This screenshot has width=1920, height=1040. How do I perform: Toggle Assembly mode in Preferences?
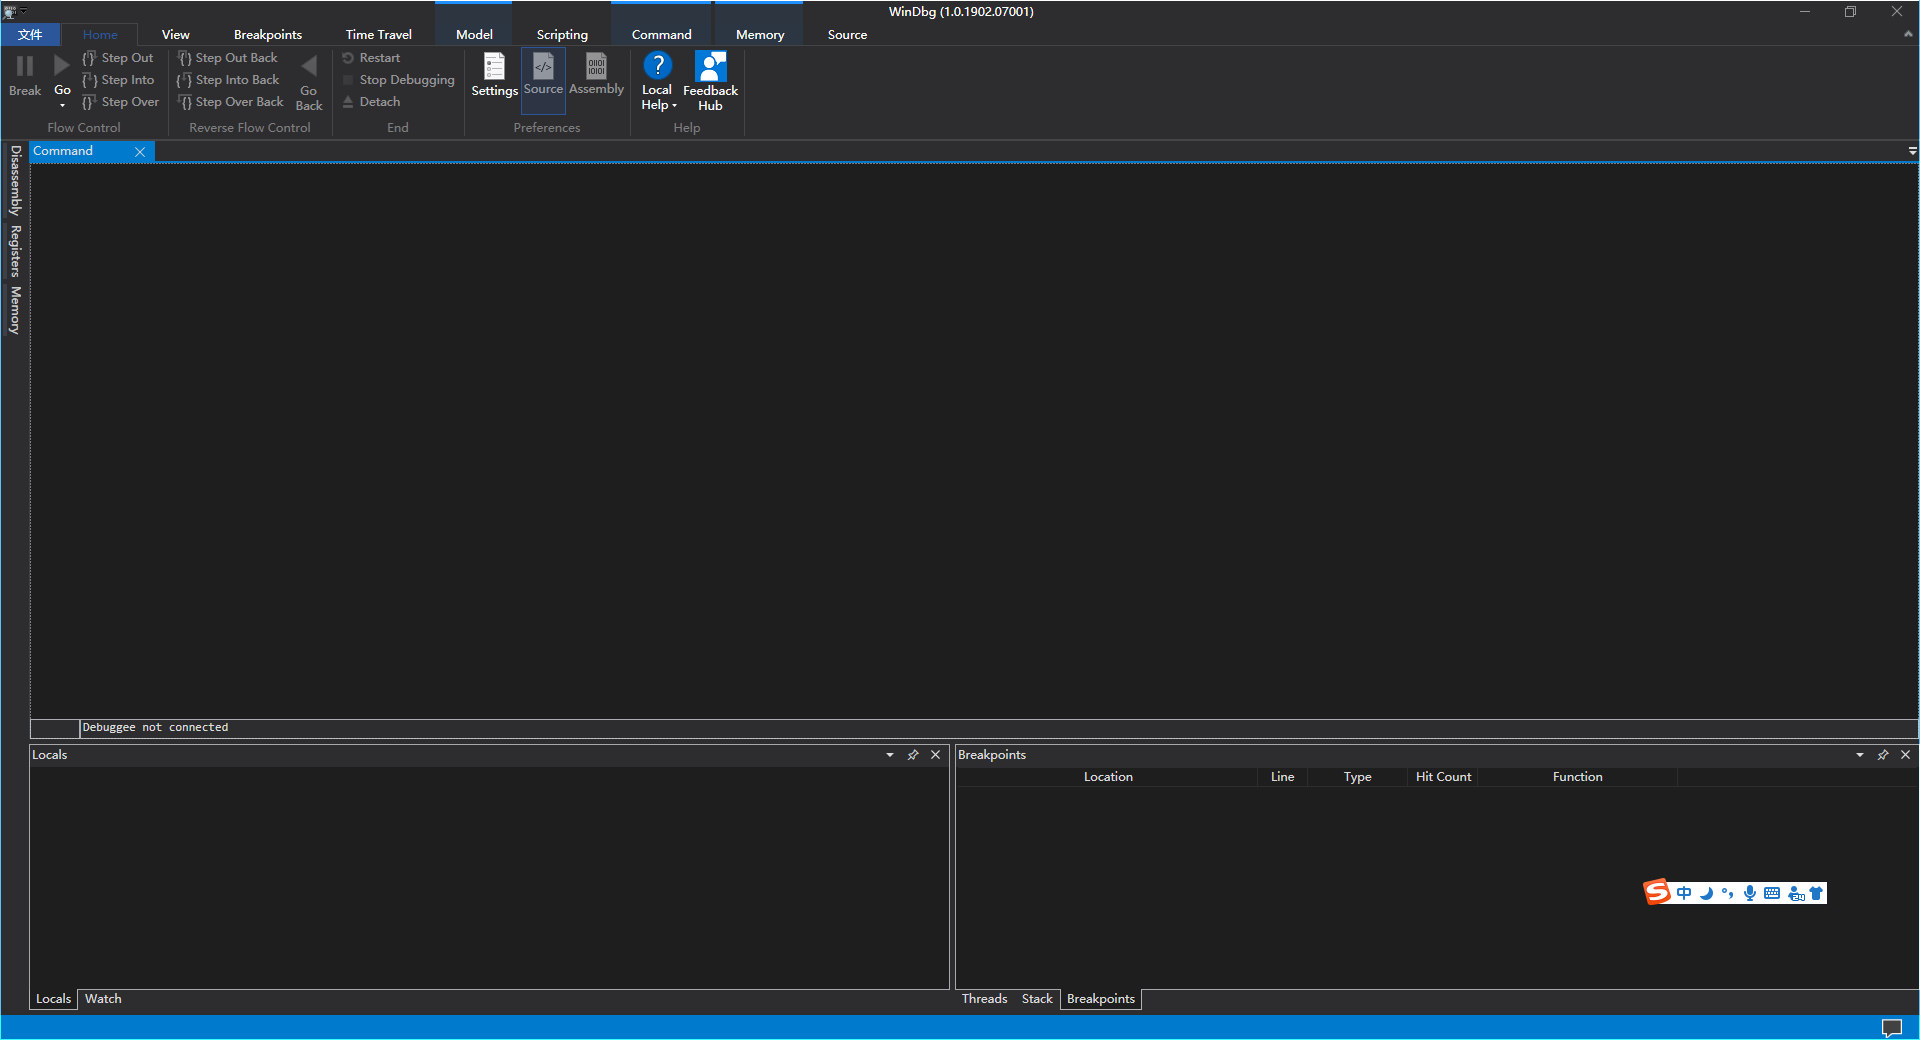[596, 68]
